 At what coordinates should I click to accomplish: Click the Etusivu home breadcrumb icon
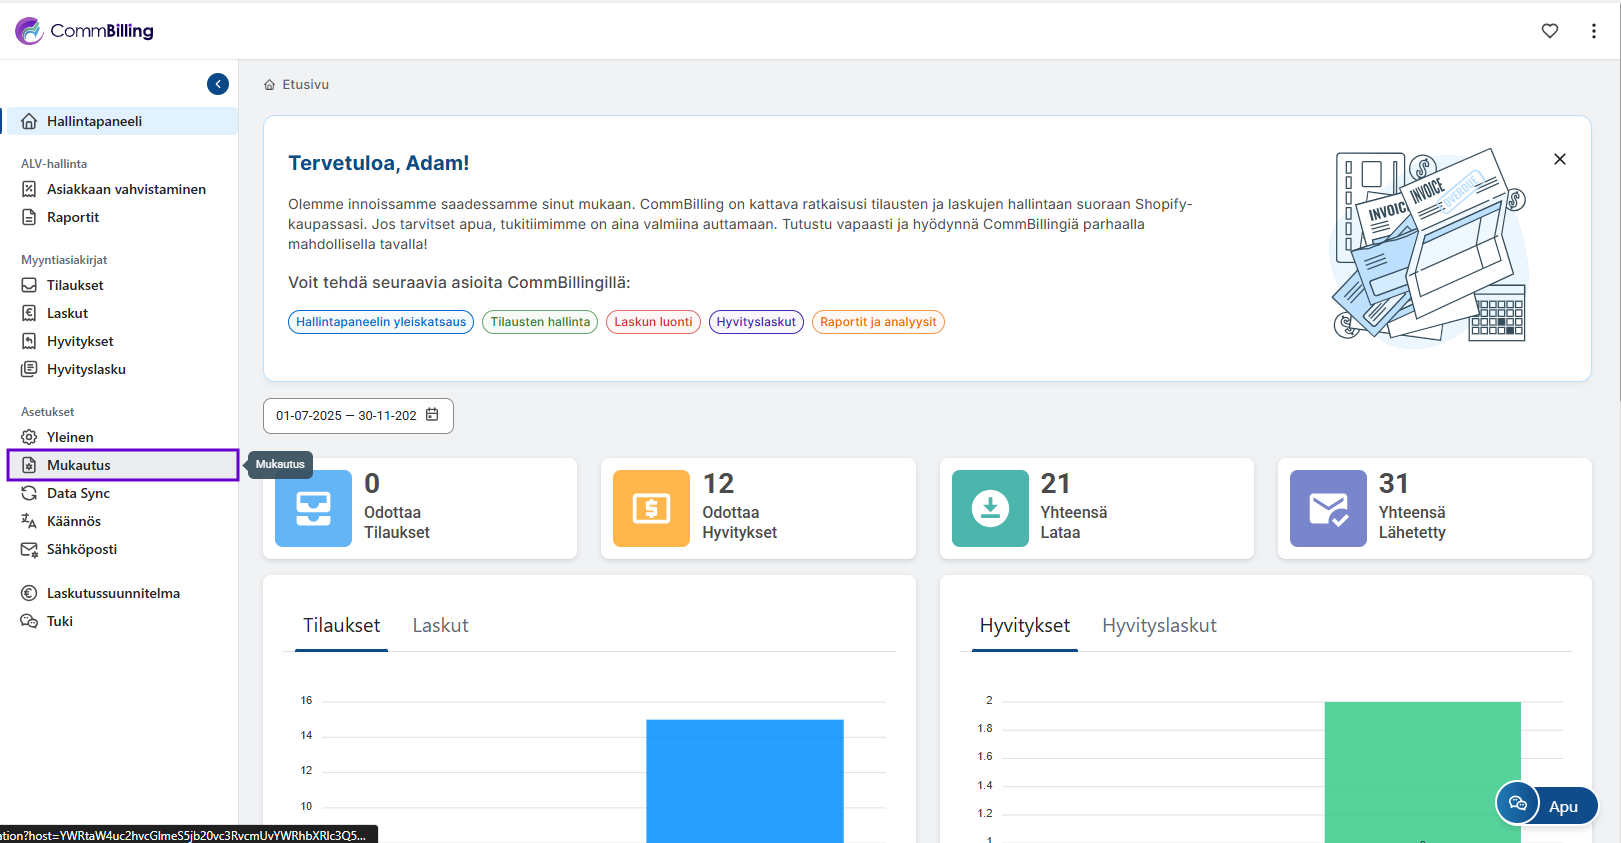click(269, 85)
